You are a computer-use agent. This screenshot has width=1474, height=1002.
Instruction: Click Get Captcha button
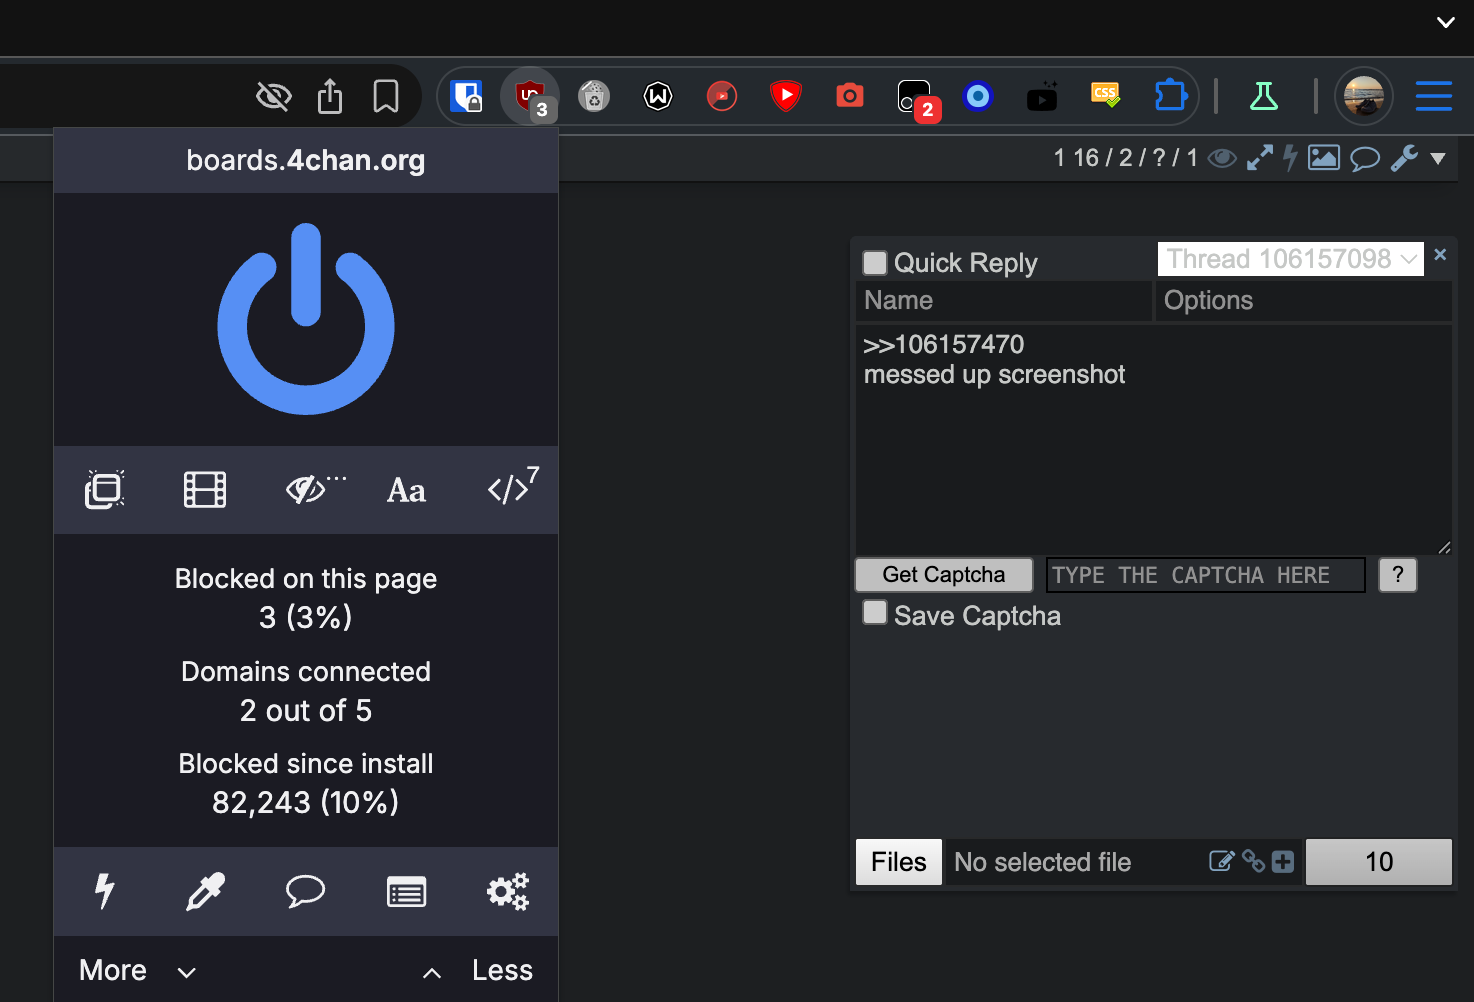(x=944, y=575)
